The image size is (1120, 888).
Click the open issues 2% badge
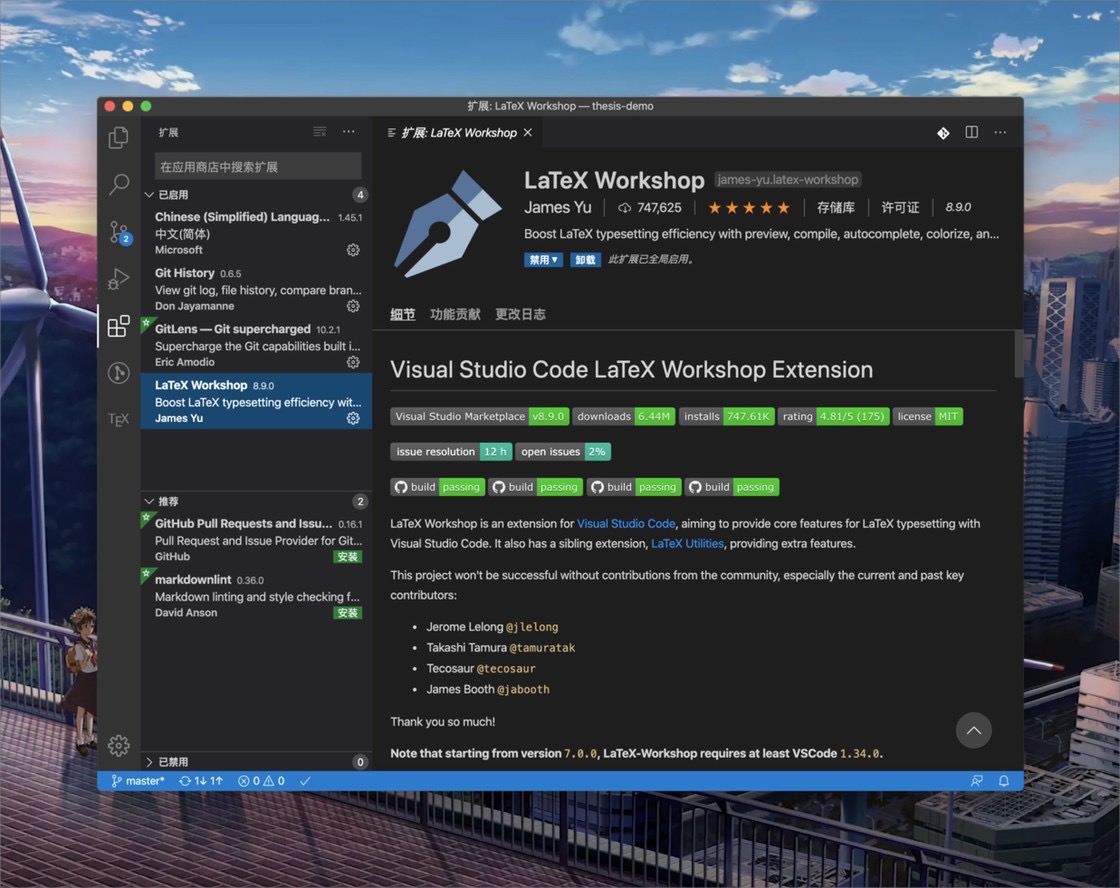563,452
